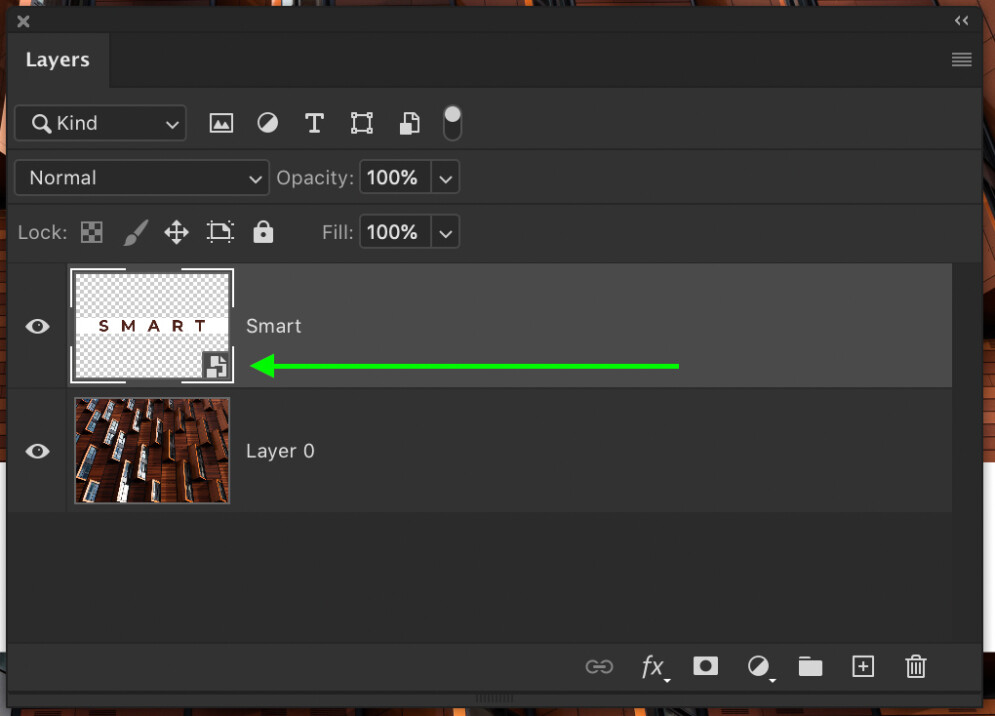Create a new layer group
995x716 pixels.
pos(810,667)
